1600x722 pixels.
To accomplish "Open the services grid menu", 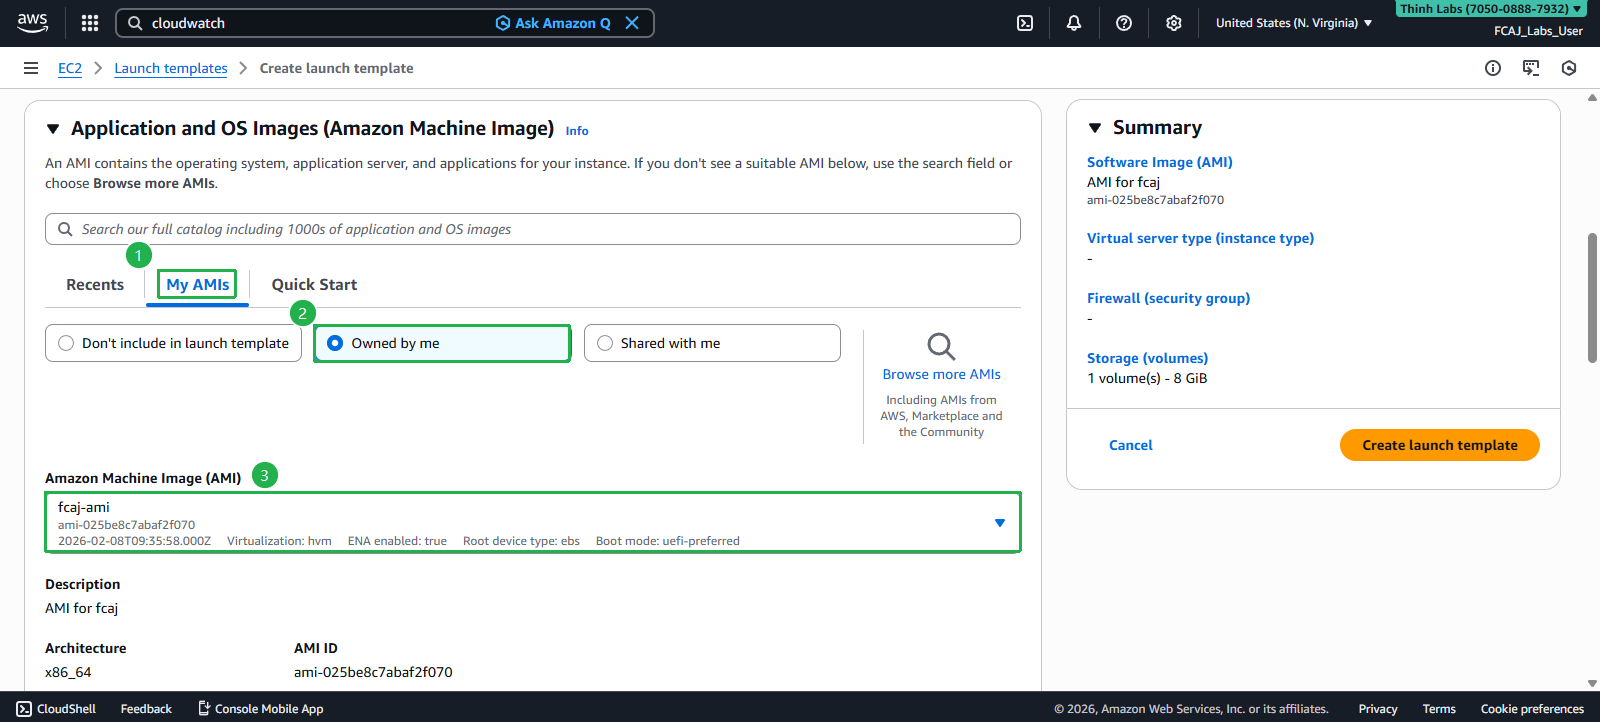I will pyautogui.click(x=90, y=23).
